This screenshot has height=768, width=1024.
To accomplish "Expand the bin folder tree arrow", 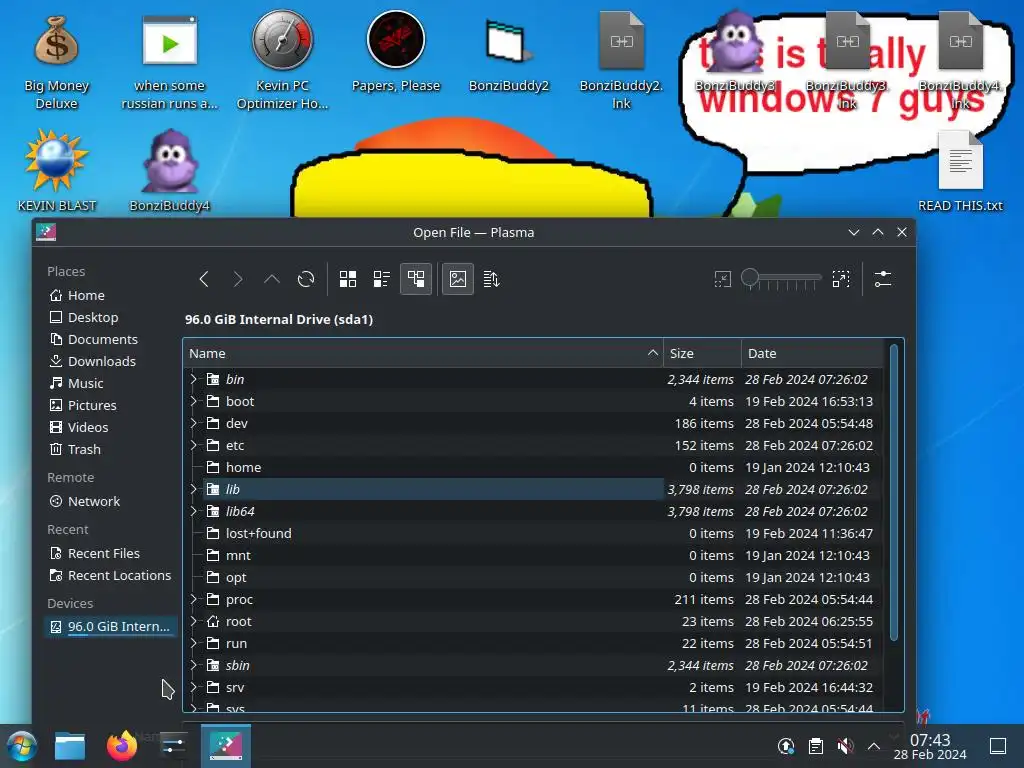I will point(193,379).
